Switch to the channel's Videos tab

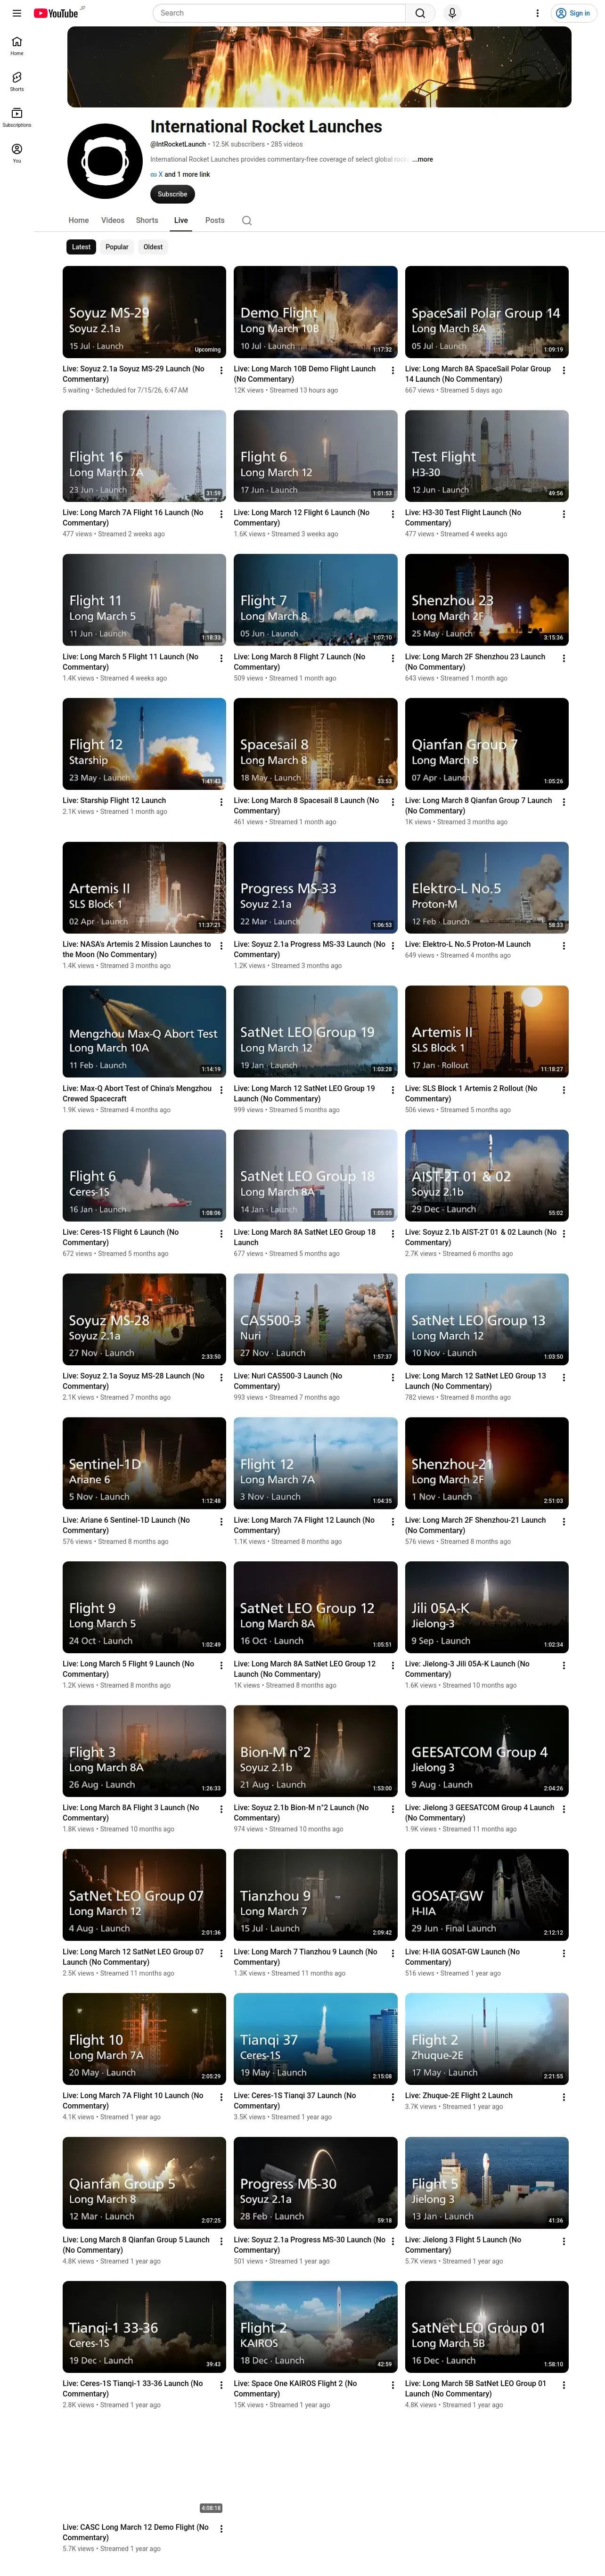tap(113, 220)
